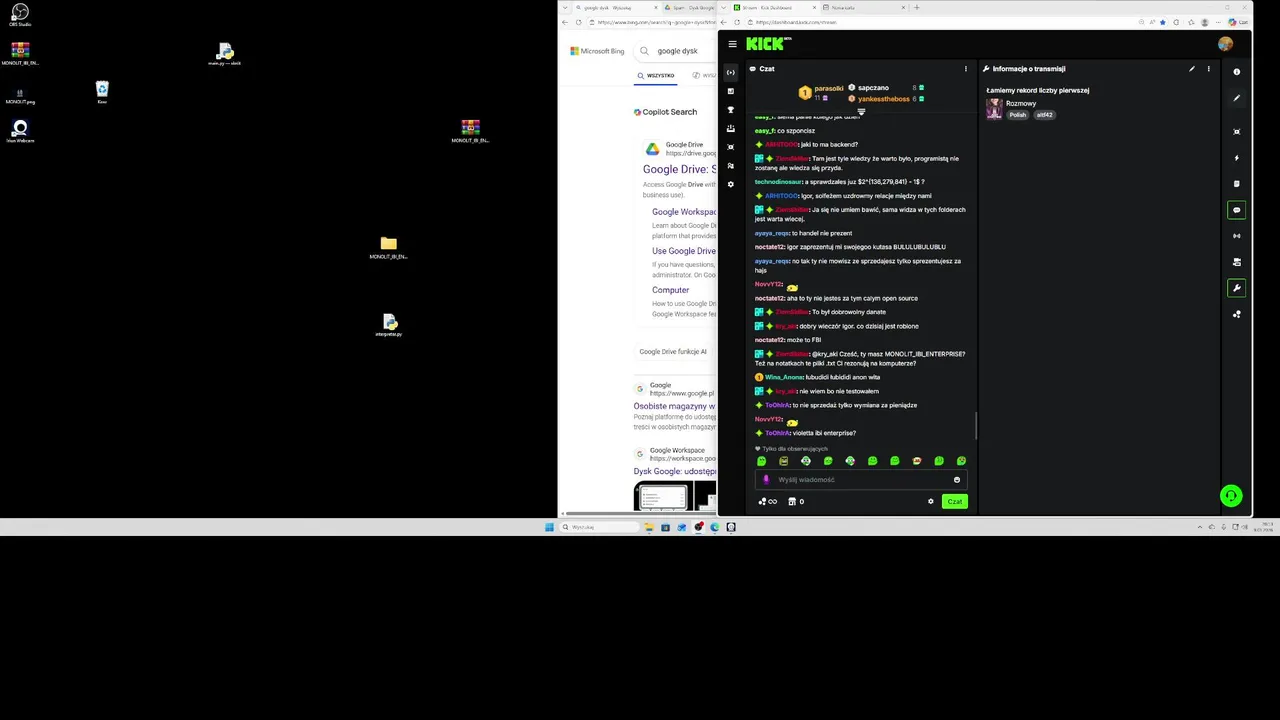1280x720 pixels.
Task: Switch to 'Spam - Dysk Google' tab
Action: [x=690, y=7]
